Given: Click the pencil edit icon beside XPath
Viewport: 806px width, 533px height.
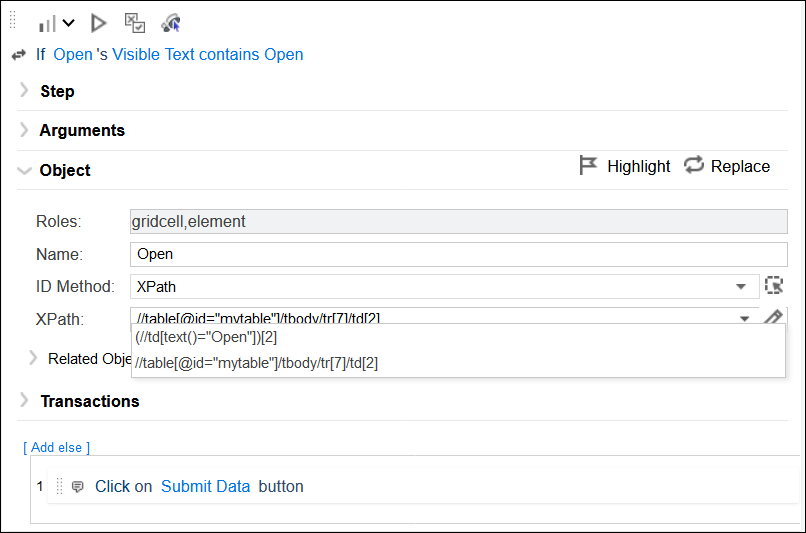Looking at the screenshot, I should tap(773, 318).
